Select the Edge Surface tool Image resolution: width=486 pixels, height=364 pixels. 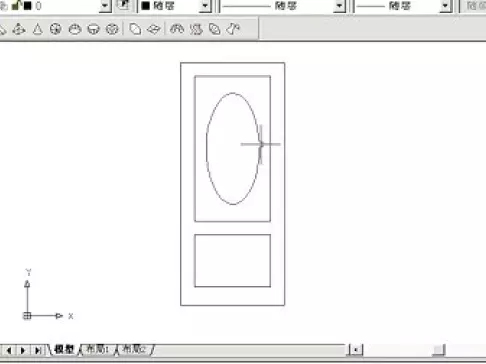(233, 29)
